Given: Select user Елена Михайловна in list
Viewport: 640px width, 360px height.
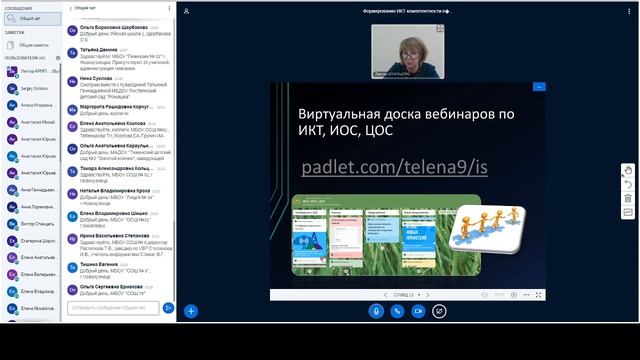Looking at the screenshot, I should tap(33, 308).
